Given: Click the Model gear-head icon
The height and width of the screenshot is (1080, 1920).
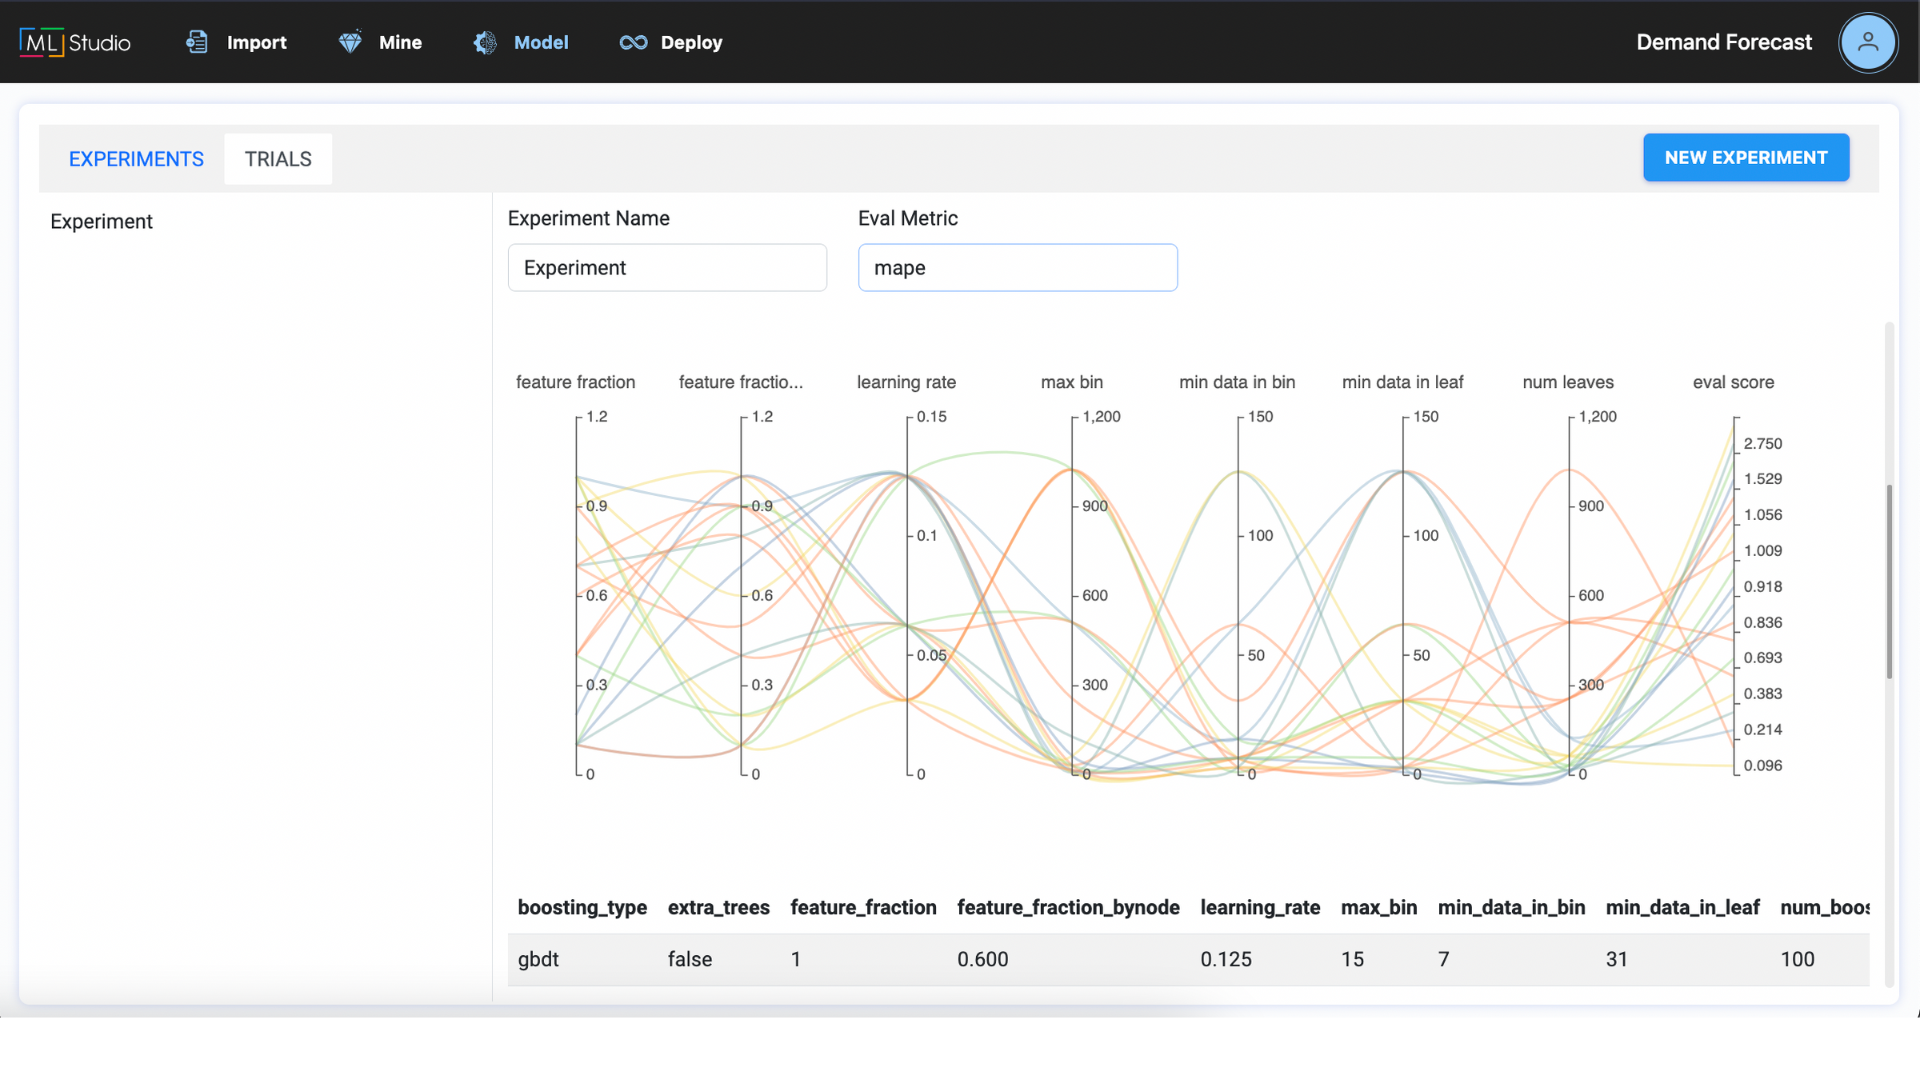Looking at the screenshot, I should pos(485,42).
